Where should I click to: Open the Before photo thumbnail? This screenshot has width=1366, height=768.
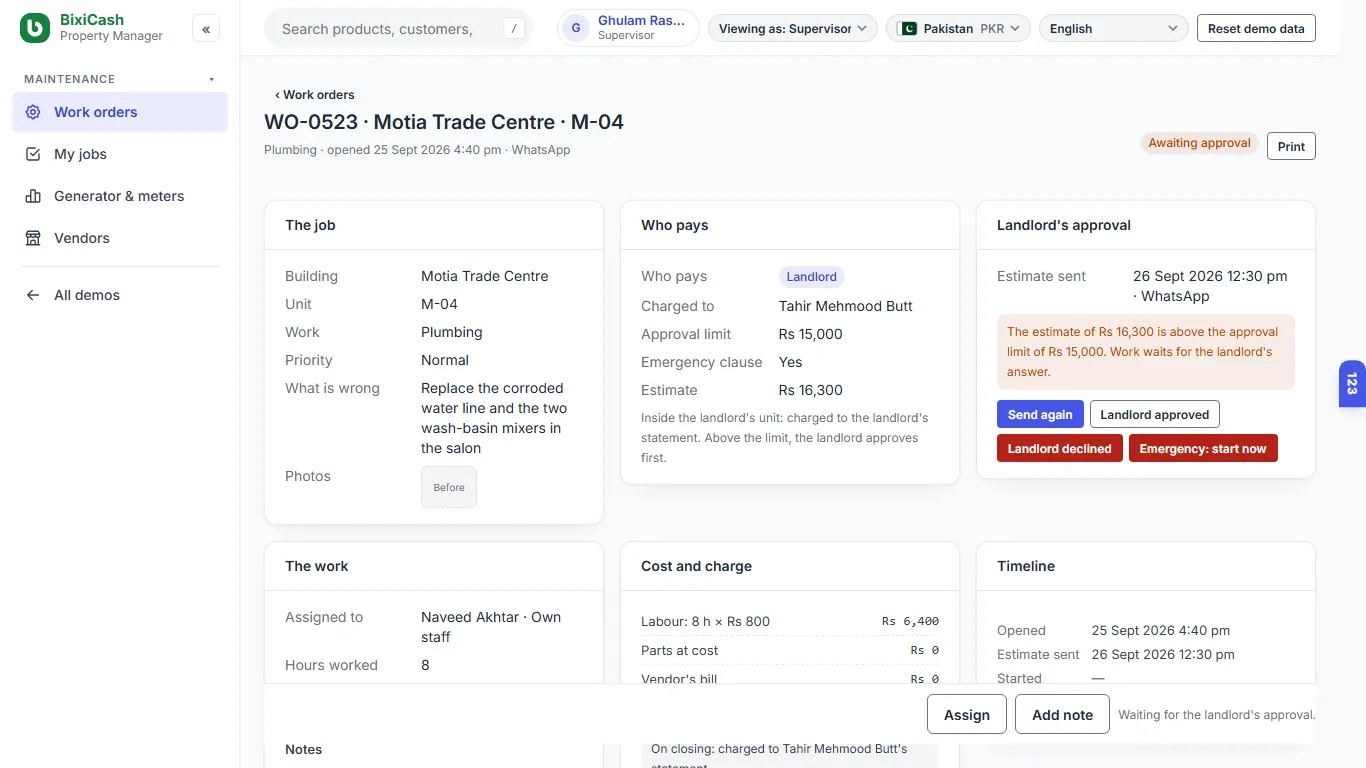click(x=449, y=487)
